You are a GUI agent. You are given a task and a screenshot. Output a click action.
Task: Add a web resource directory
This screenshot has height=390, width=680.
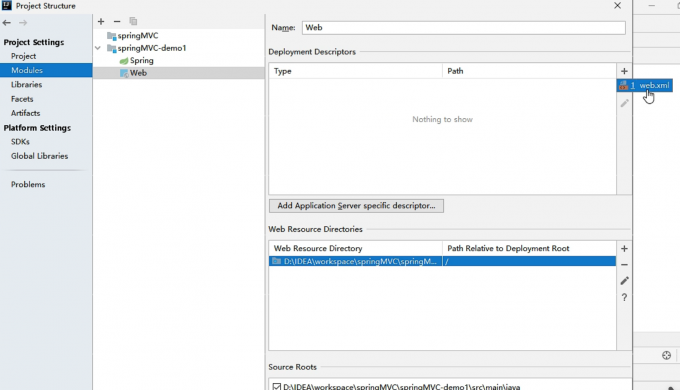click(624, 249)
